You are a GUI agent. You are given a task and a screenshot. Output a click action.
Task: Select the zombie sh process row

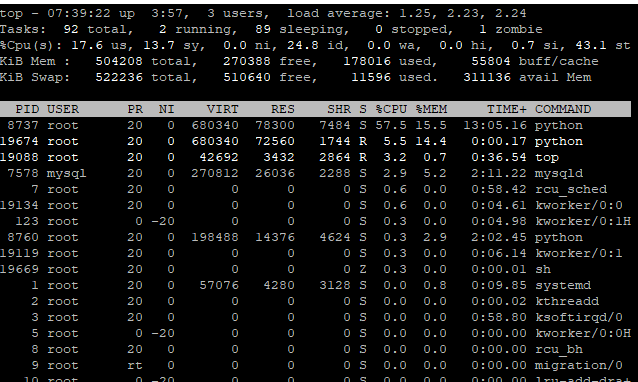(315, 269)
